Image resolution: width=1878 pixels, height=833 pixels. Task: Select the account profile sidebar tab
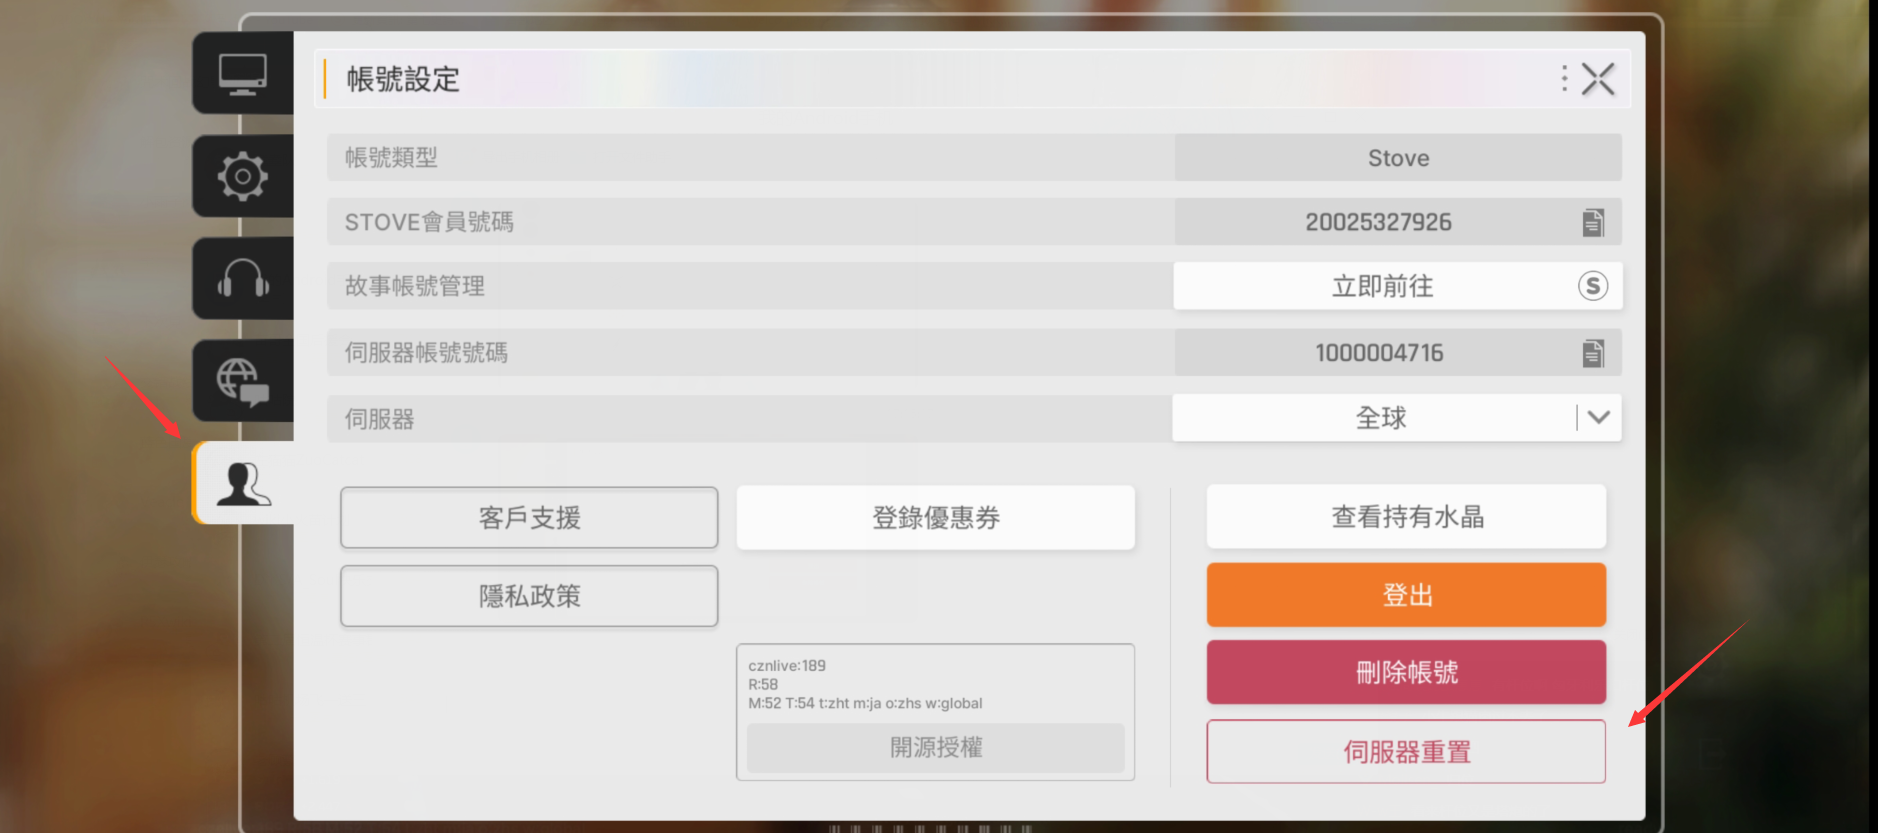click(243, 484)
